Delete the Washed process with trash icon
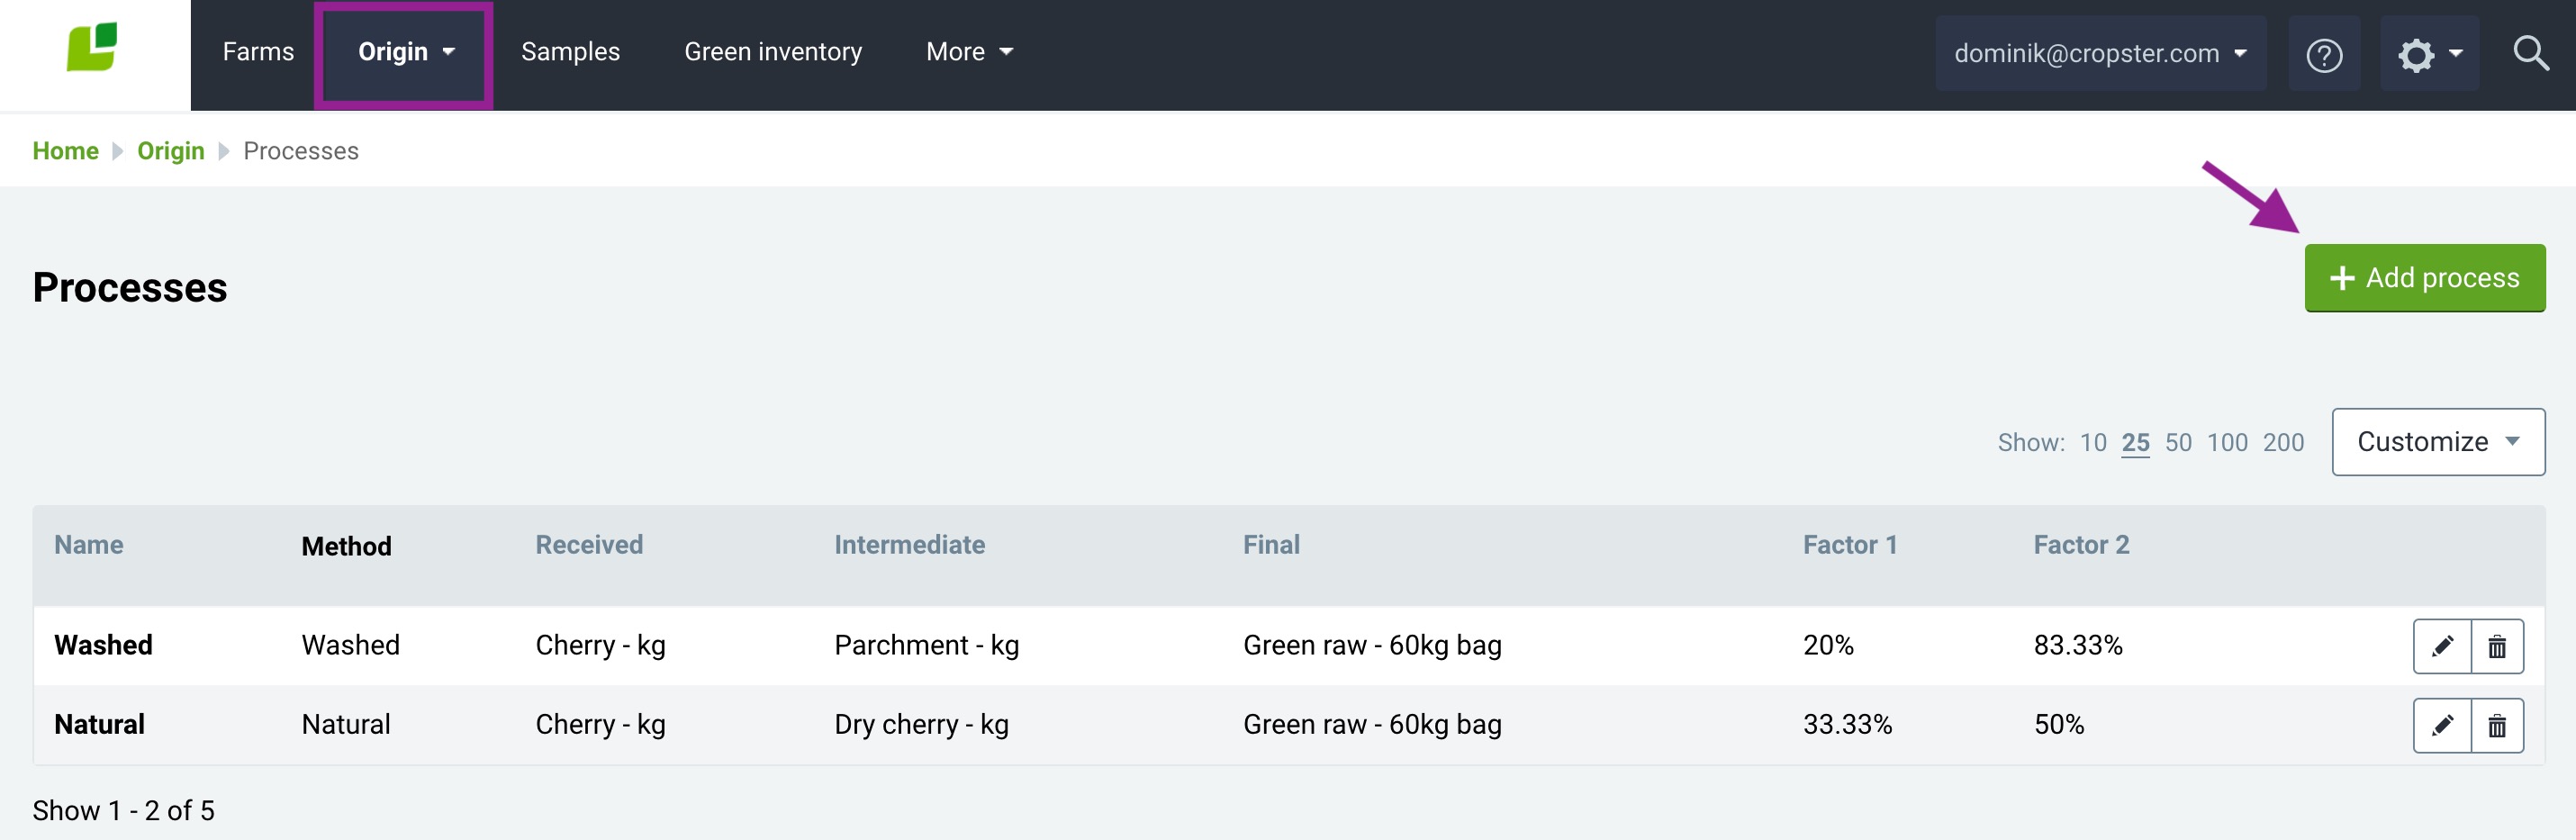 (2497, 646)
